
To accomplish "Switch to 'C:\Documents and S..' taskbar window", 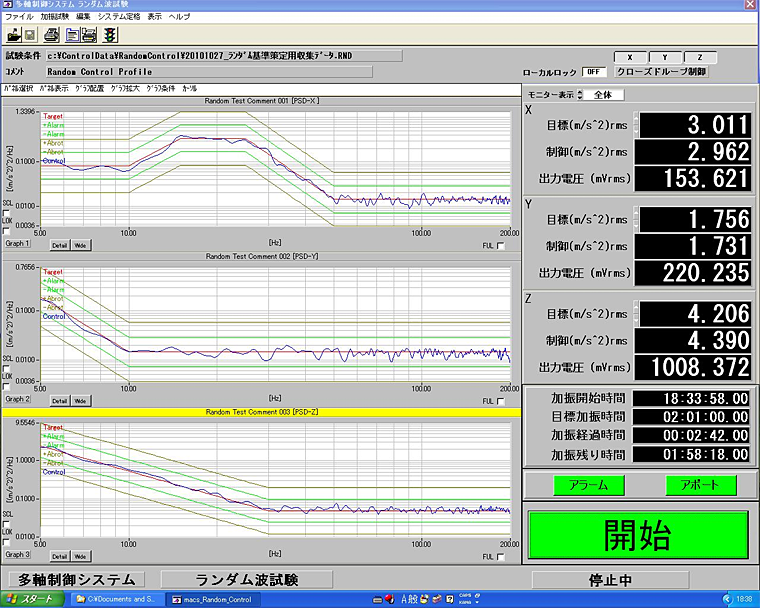I will click(116, 599).
